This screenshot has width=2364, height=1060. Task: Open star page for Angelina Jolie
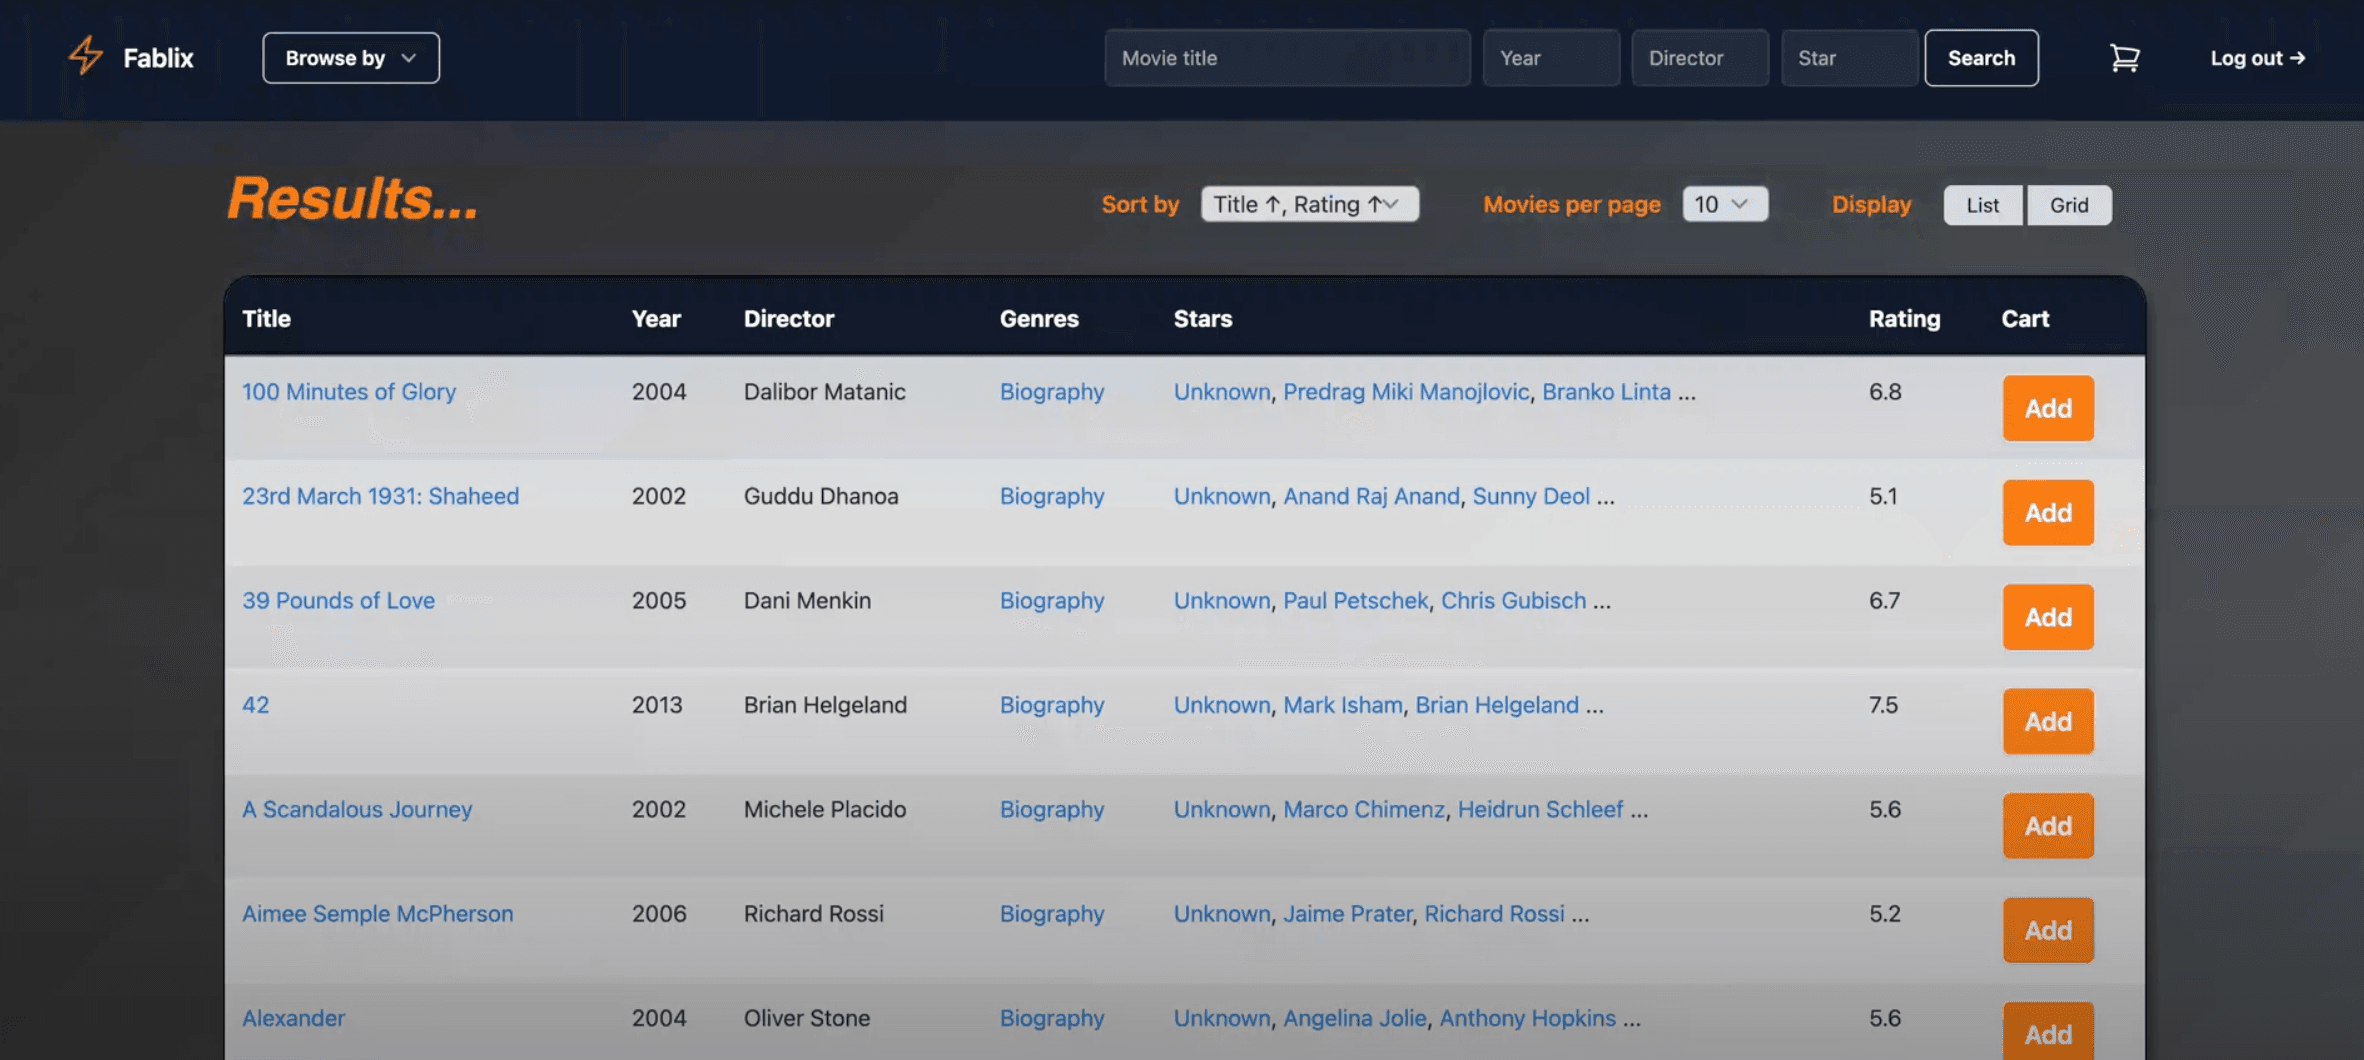1354,1018
